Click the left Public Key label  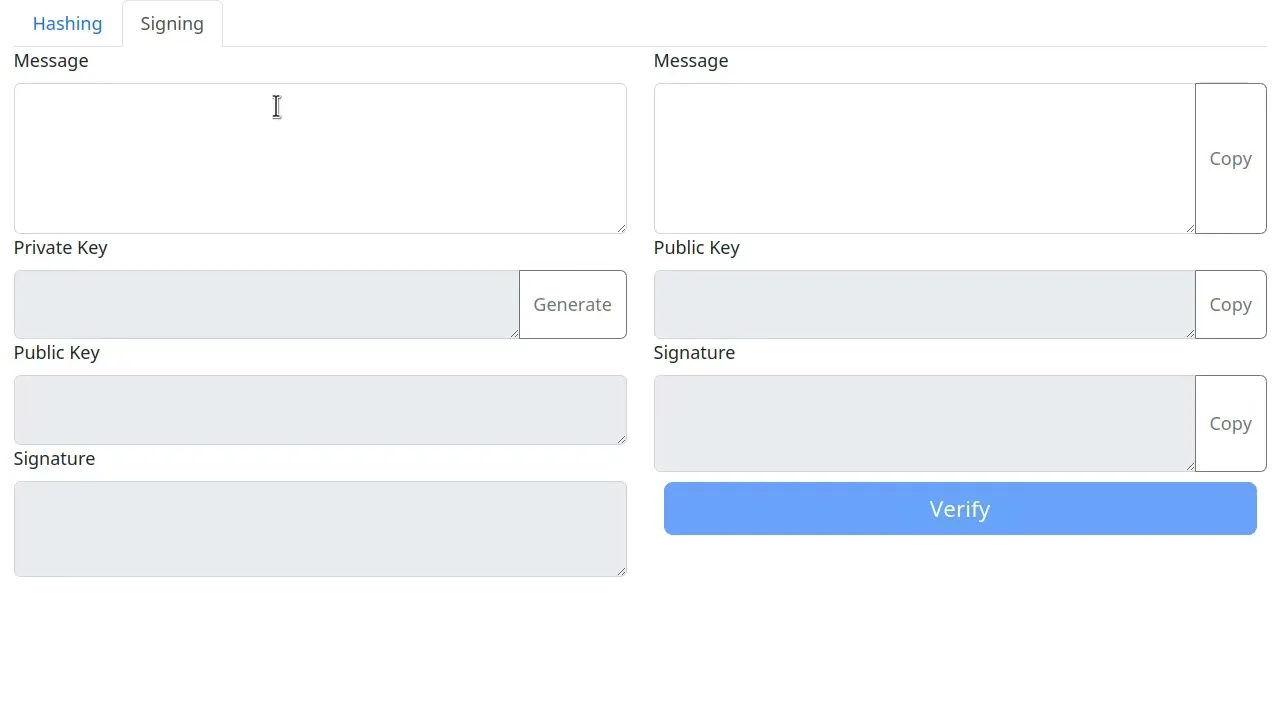tap(56, 352)
